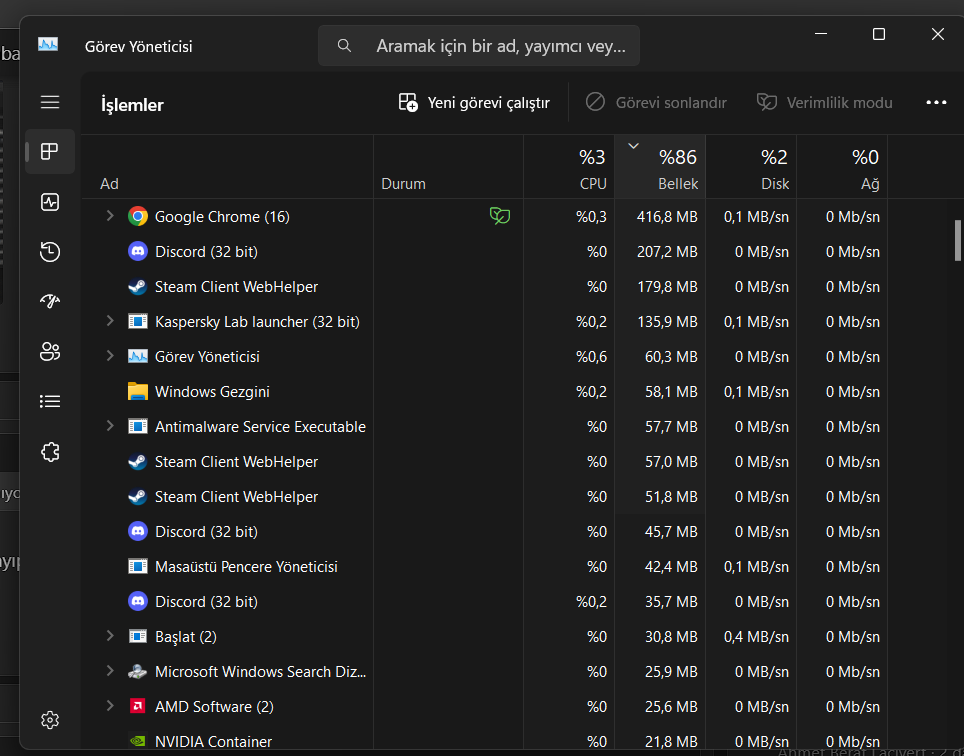Maximize the Görev Yöneticisi window

tap(879, 34)
